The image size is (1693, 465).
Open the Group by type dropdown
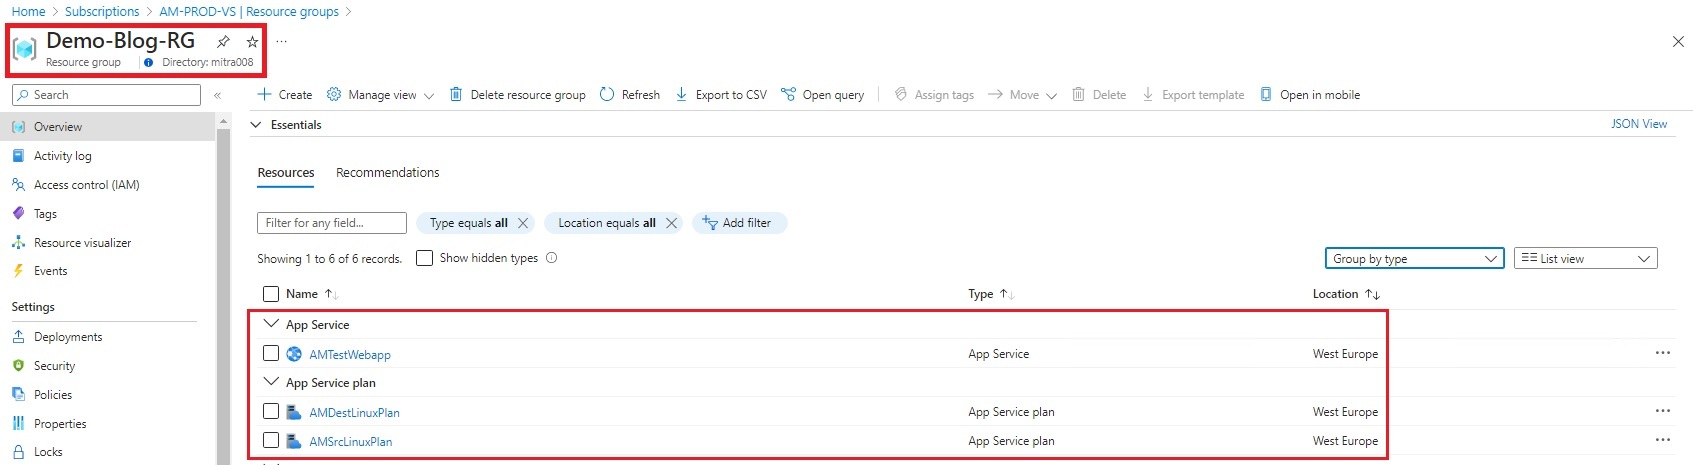(1414, 259)
